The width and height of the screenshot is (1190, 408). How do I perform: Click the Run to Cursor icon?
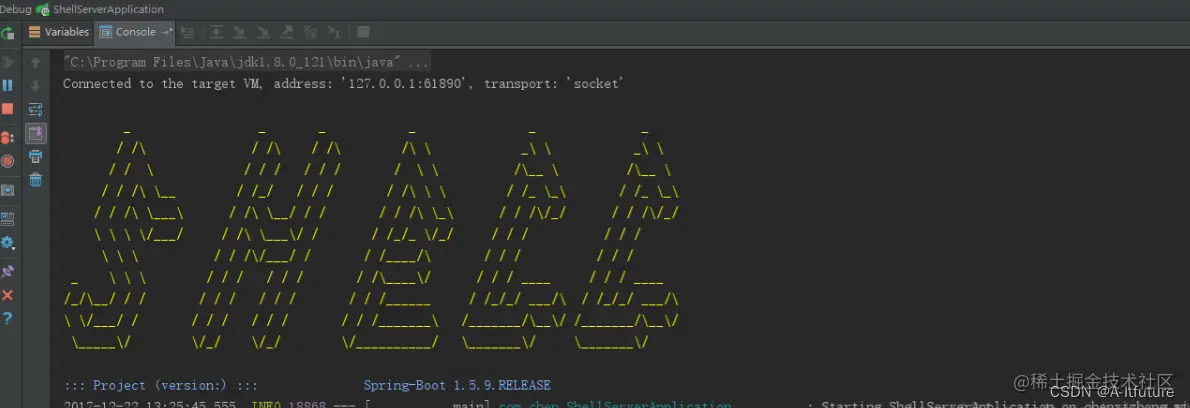click(333, 32)
